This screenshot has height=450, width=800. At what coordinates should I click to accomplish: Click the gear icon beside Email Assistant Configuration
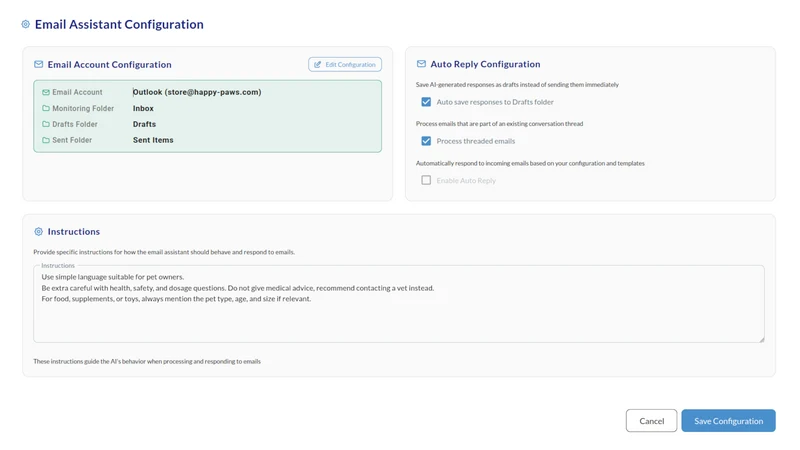pos(26,24)
